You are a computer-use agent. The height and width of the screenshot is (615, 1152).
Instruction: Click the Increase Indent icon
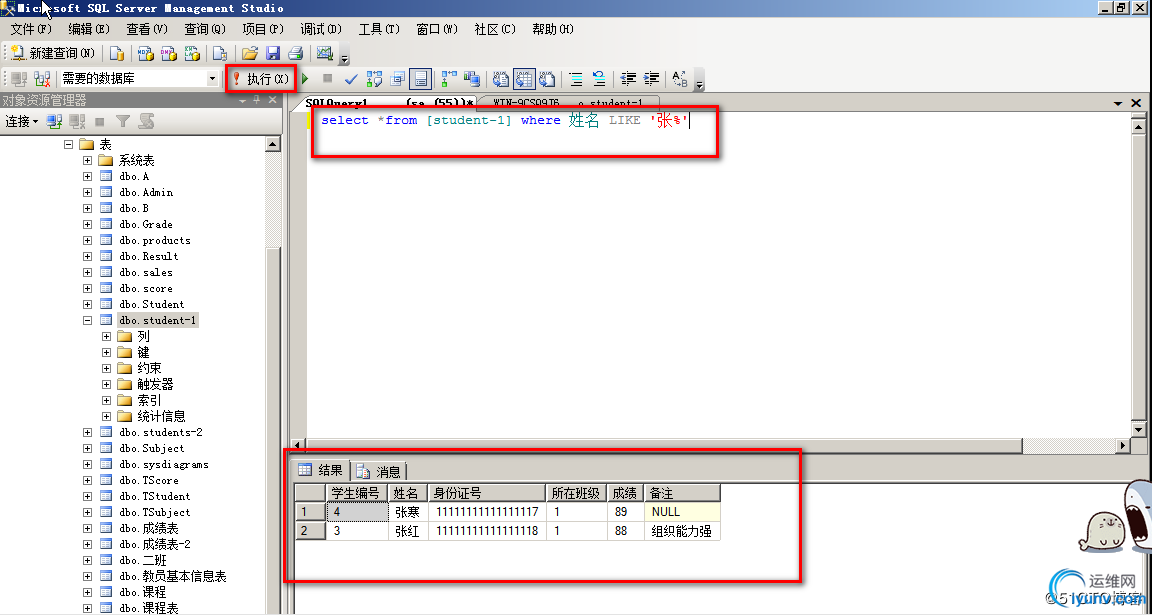point(651,78)
